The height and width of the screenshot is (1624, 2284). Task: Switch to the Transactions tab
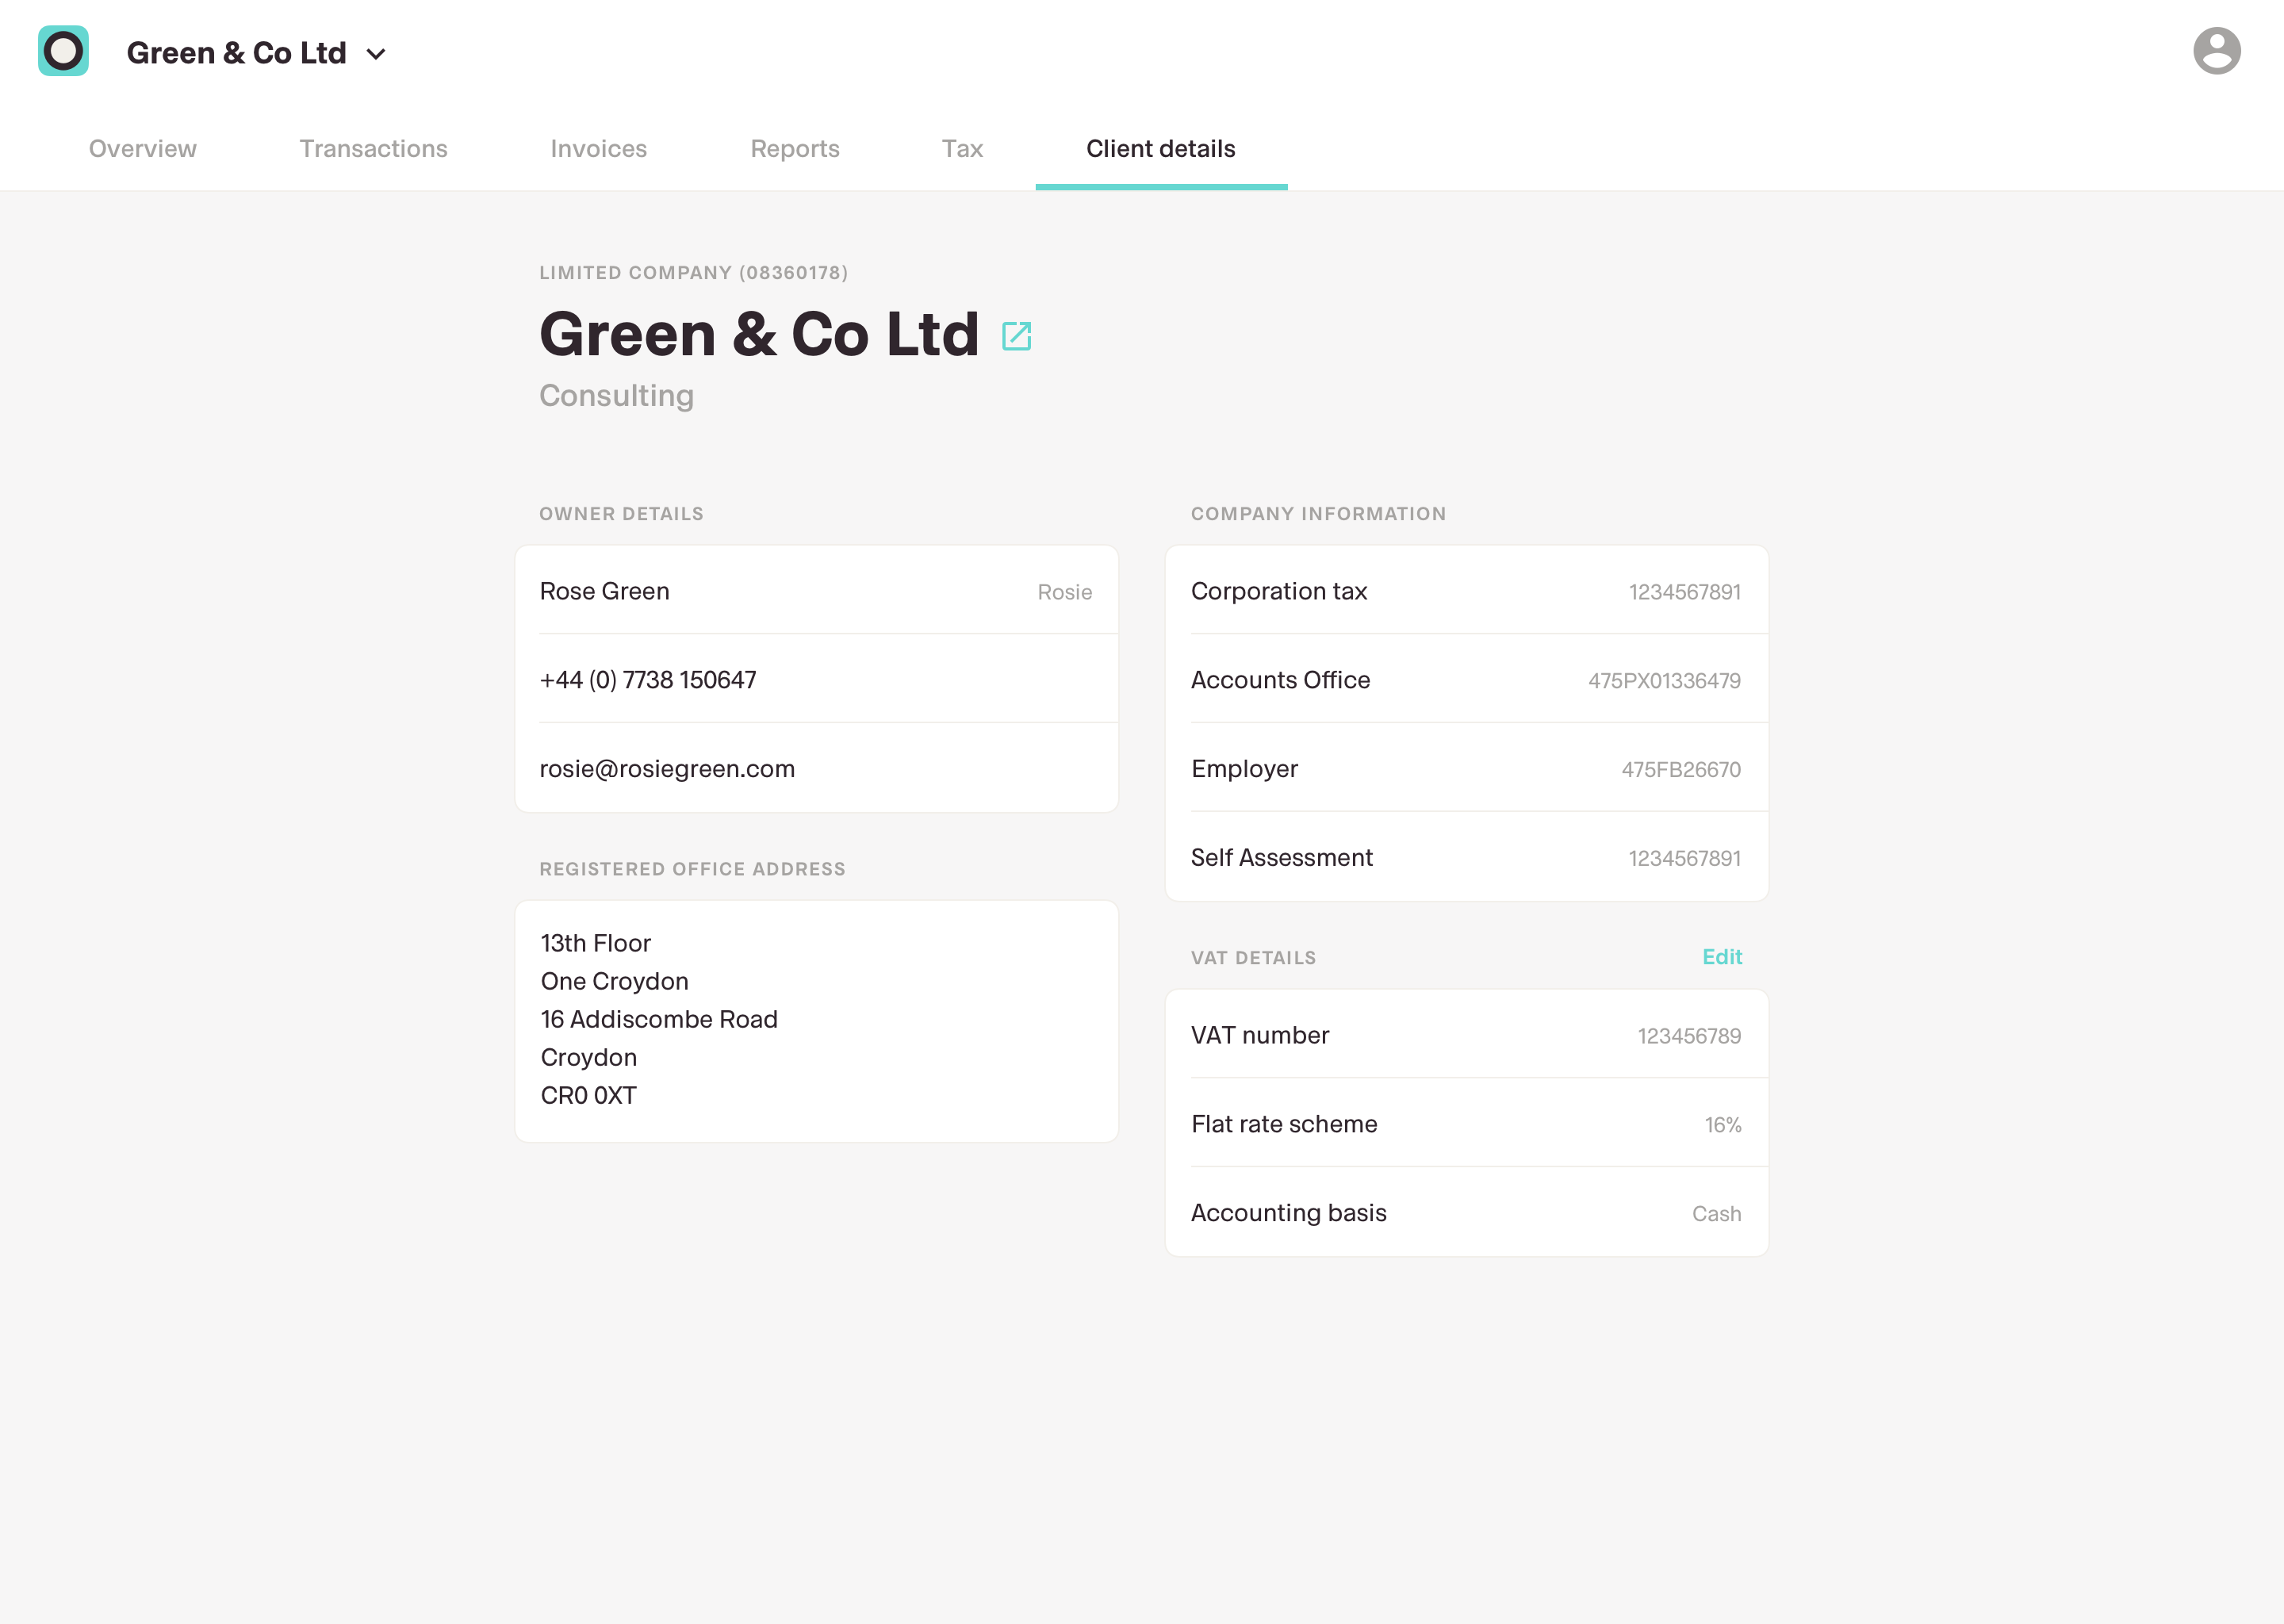coord(373,149)
